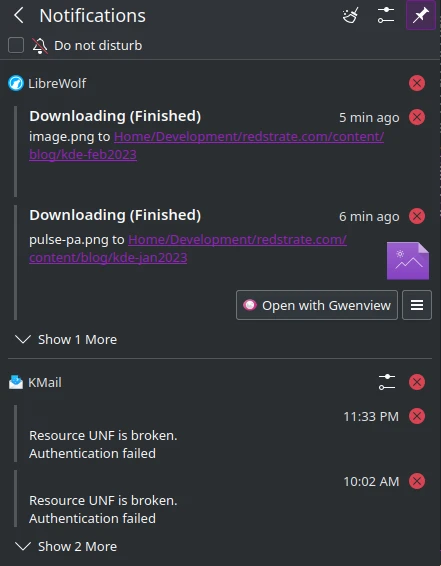Expand Show 1 More for LibreWolf
Viewport: 441px width, 566px height.
66,340
